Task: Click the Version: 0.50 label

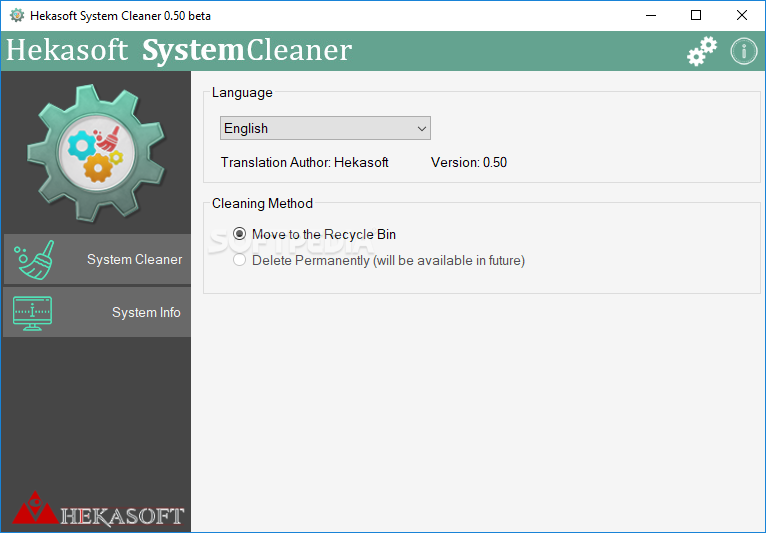Action: coord(468,162)
